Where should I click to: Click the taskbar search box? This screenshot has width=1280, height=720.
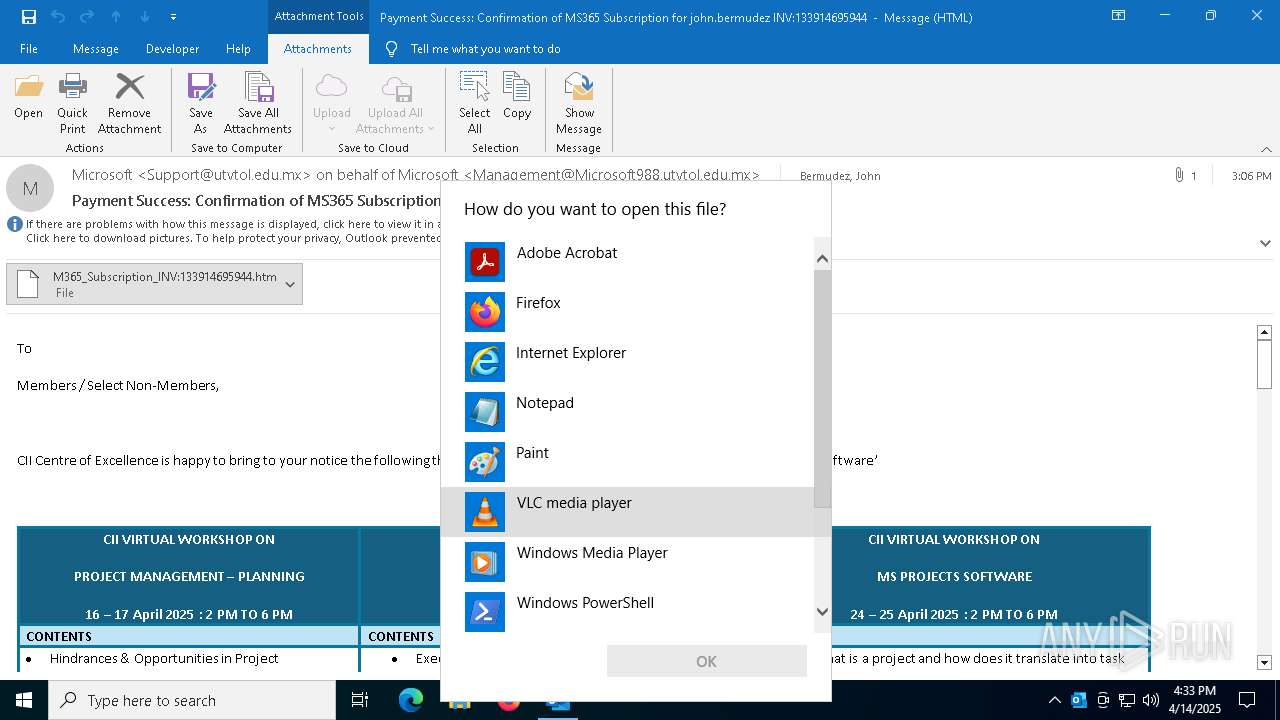[192, 700]
